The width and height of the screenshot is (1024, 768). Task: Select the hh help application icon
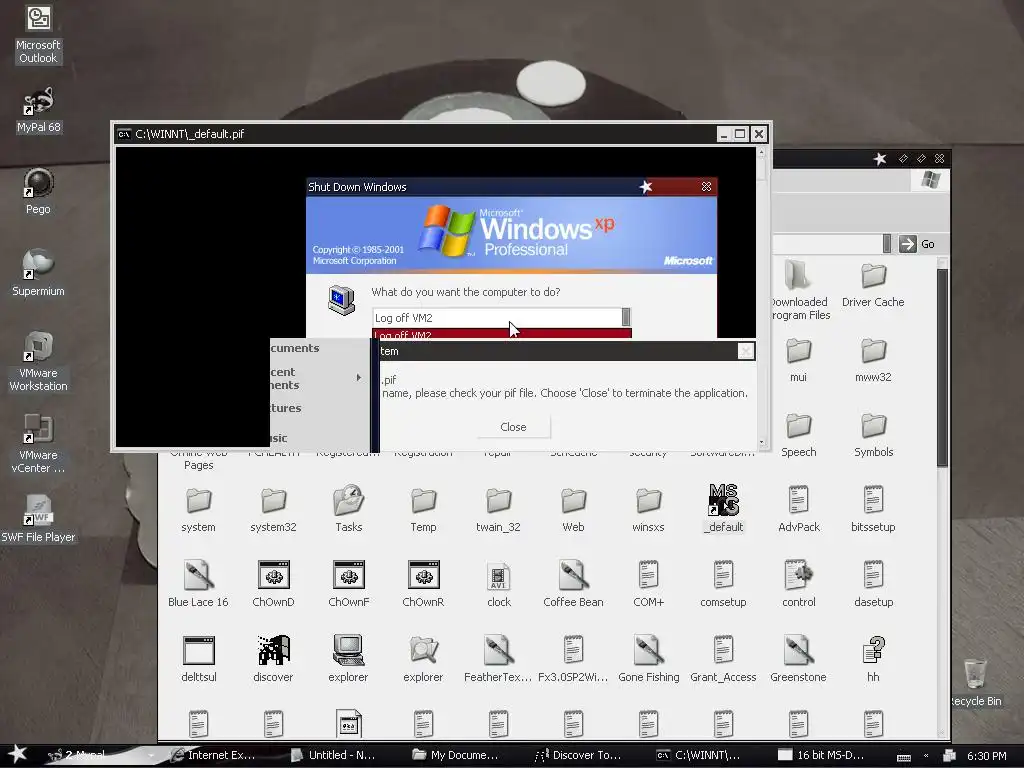pos(873,659)
